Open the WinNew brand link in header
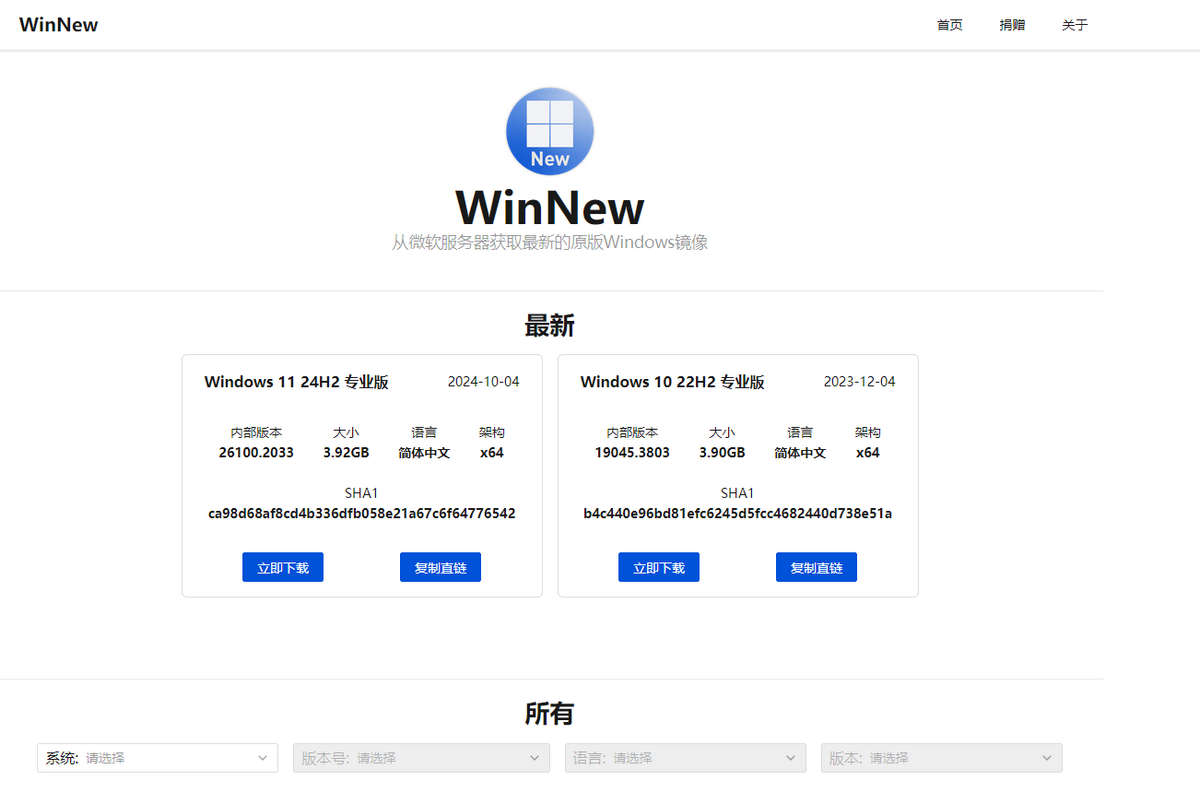Viewport: 1200px width, 805px height. coord(58,25)
